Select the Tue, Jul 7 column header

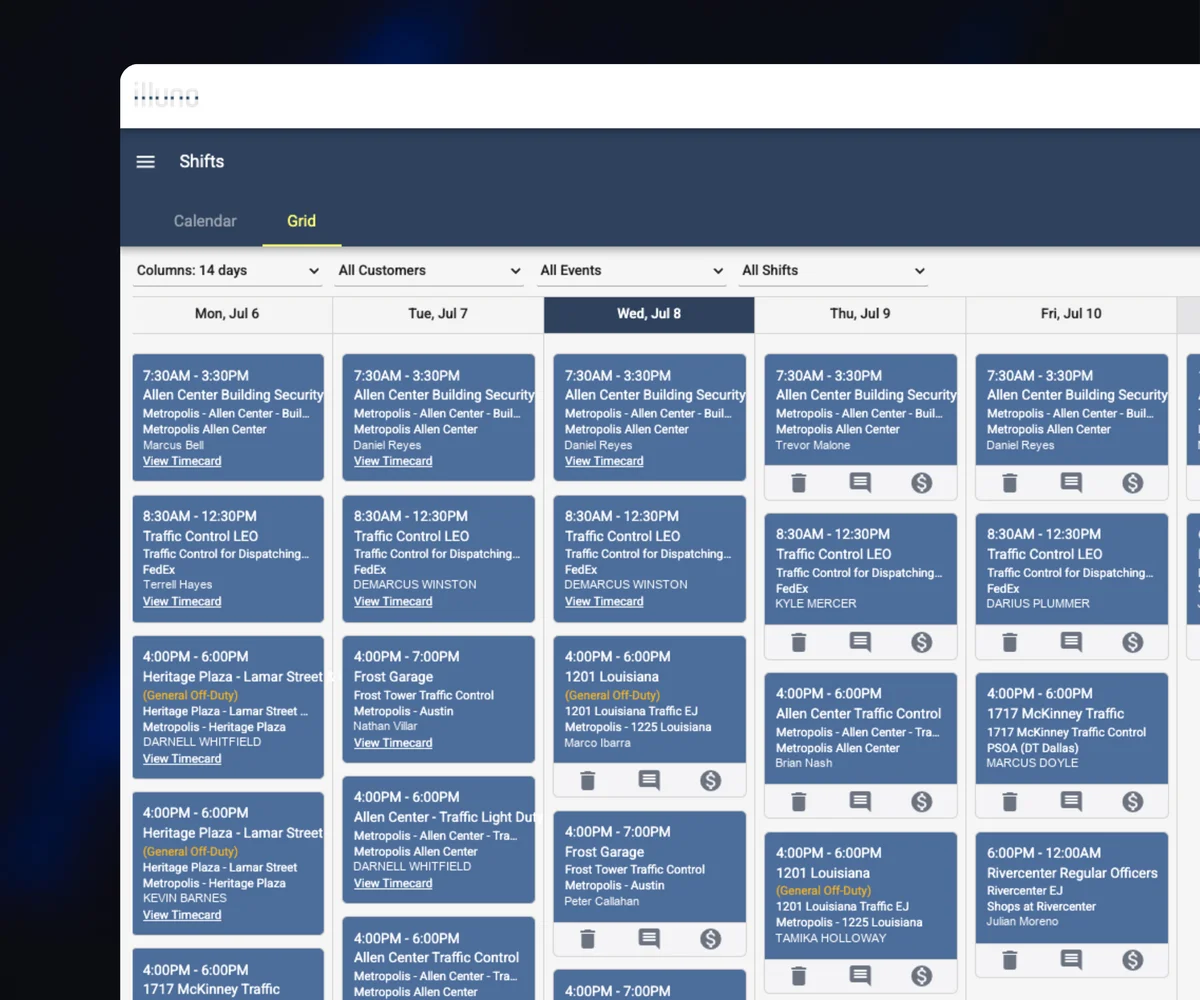[x=438, y=314]
